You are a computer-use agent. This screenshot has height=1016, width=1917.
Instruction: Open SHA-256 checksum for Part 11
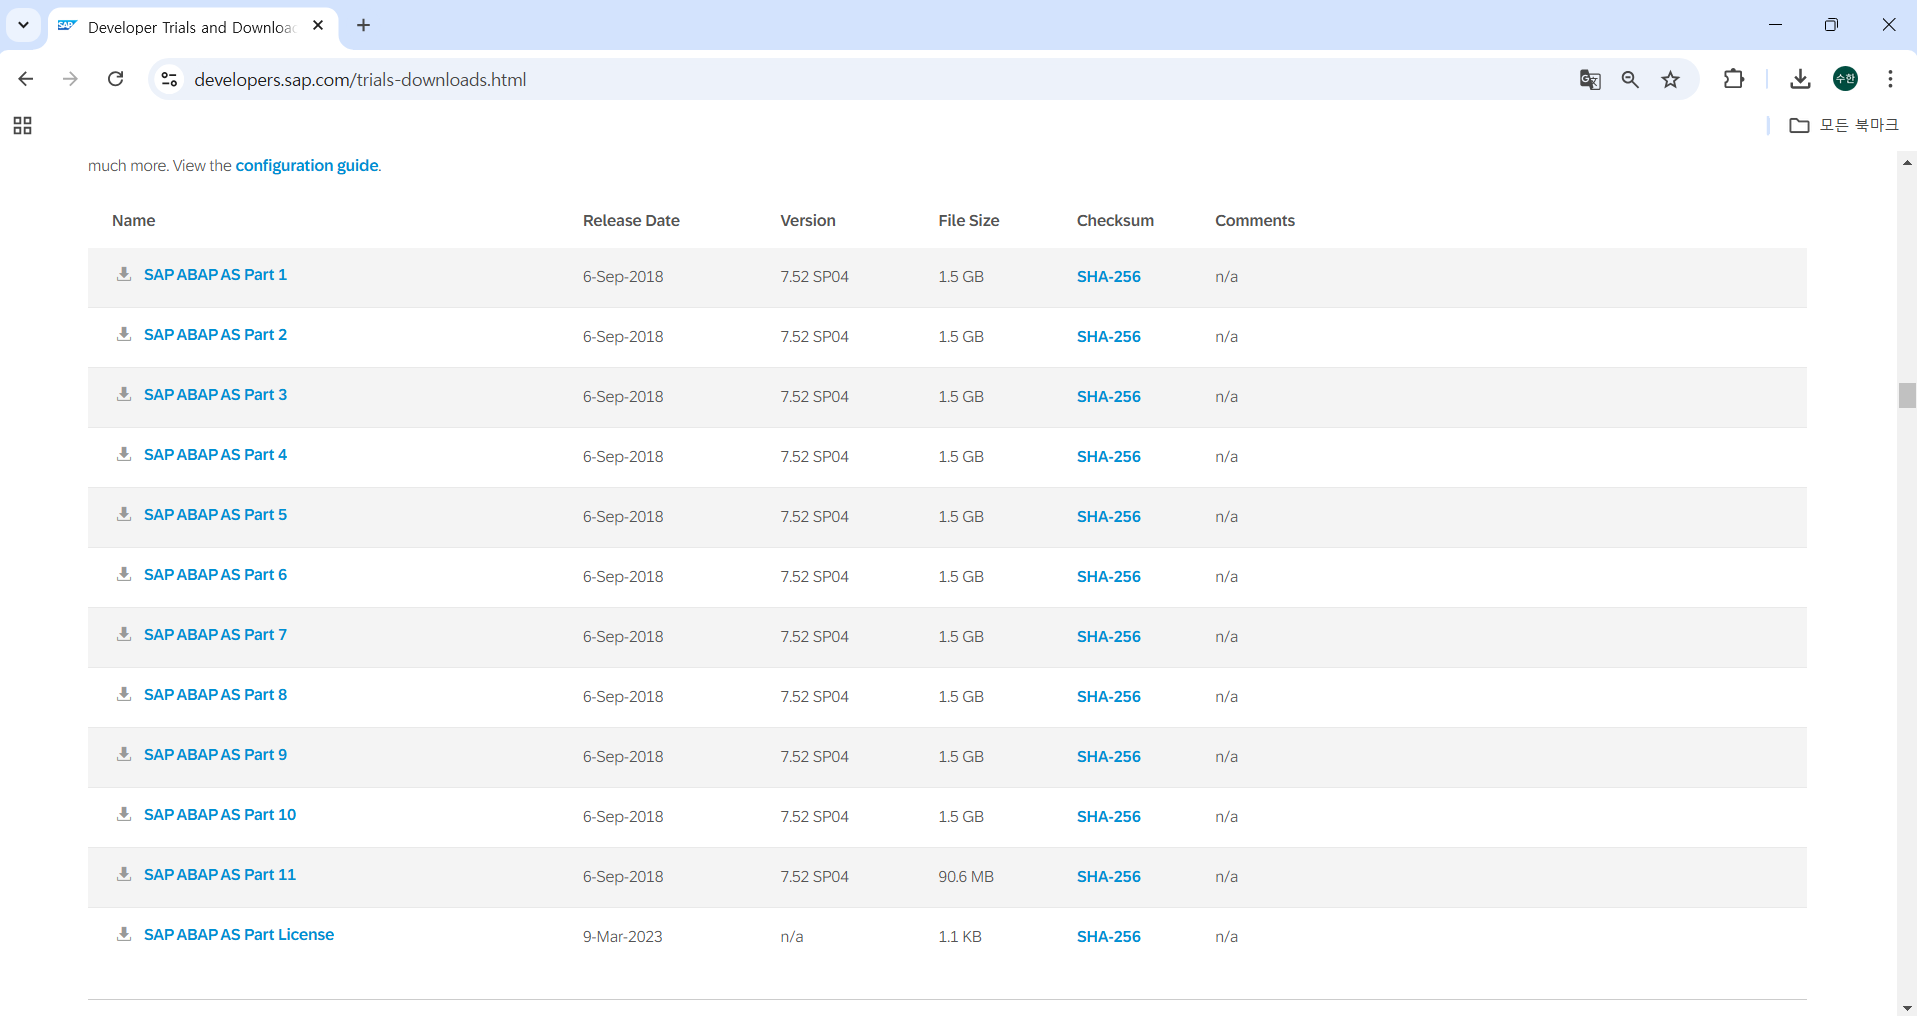point(1108,876)
